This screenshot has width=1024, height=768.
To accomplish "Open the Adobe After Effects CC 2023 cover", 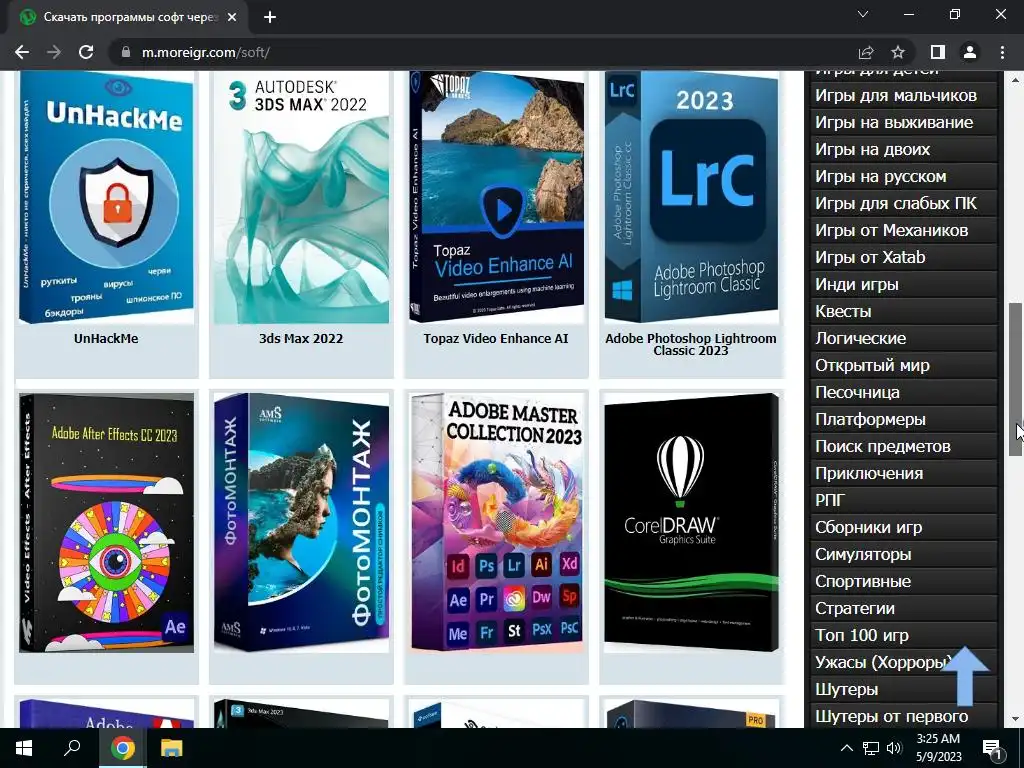I will pos(106,522).
